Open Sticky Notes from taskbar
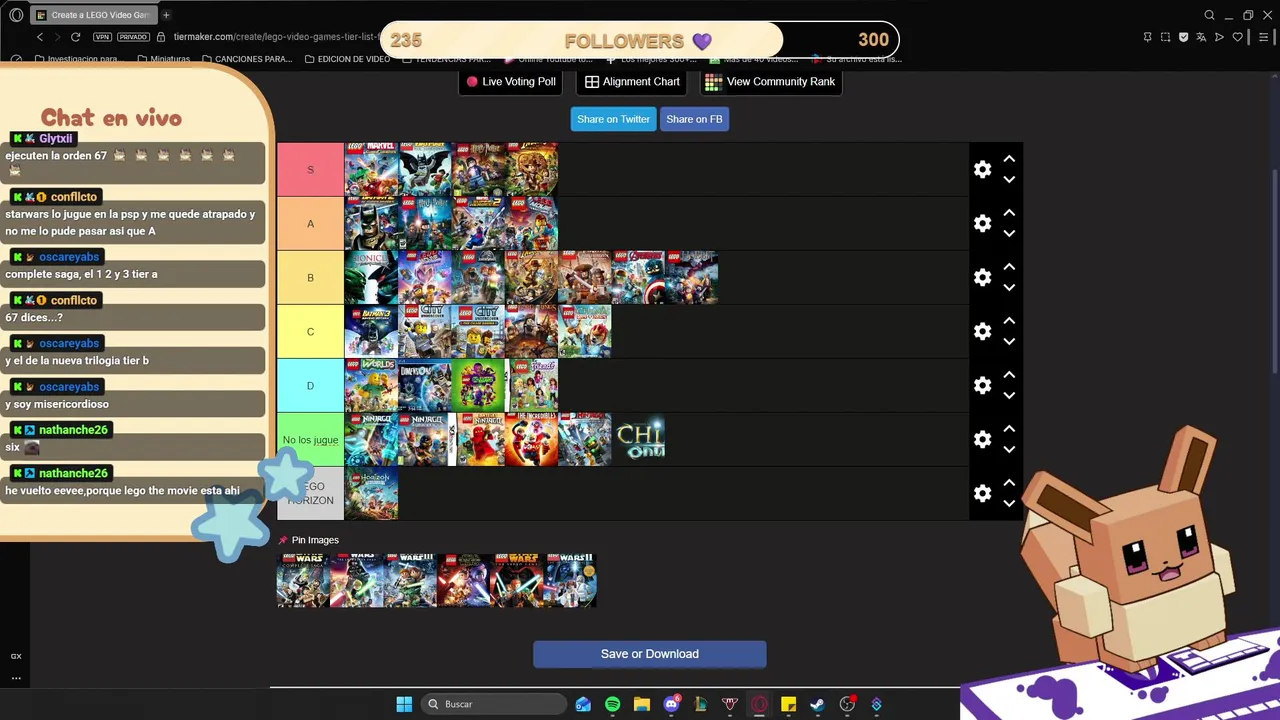Screen dimensions: 1280x720 point(788,704)
